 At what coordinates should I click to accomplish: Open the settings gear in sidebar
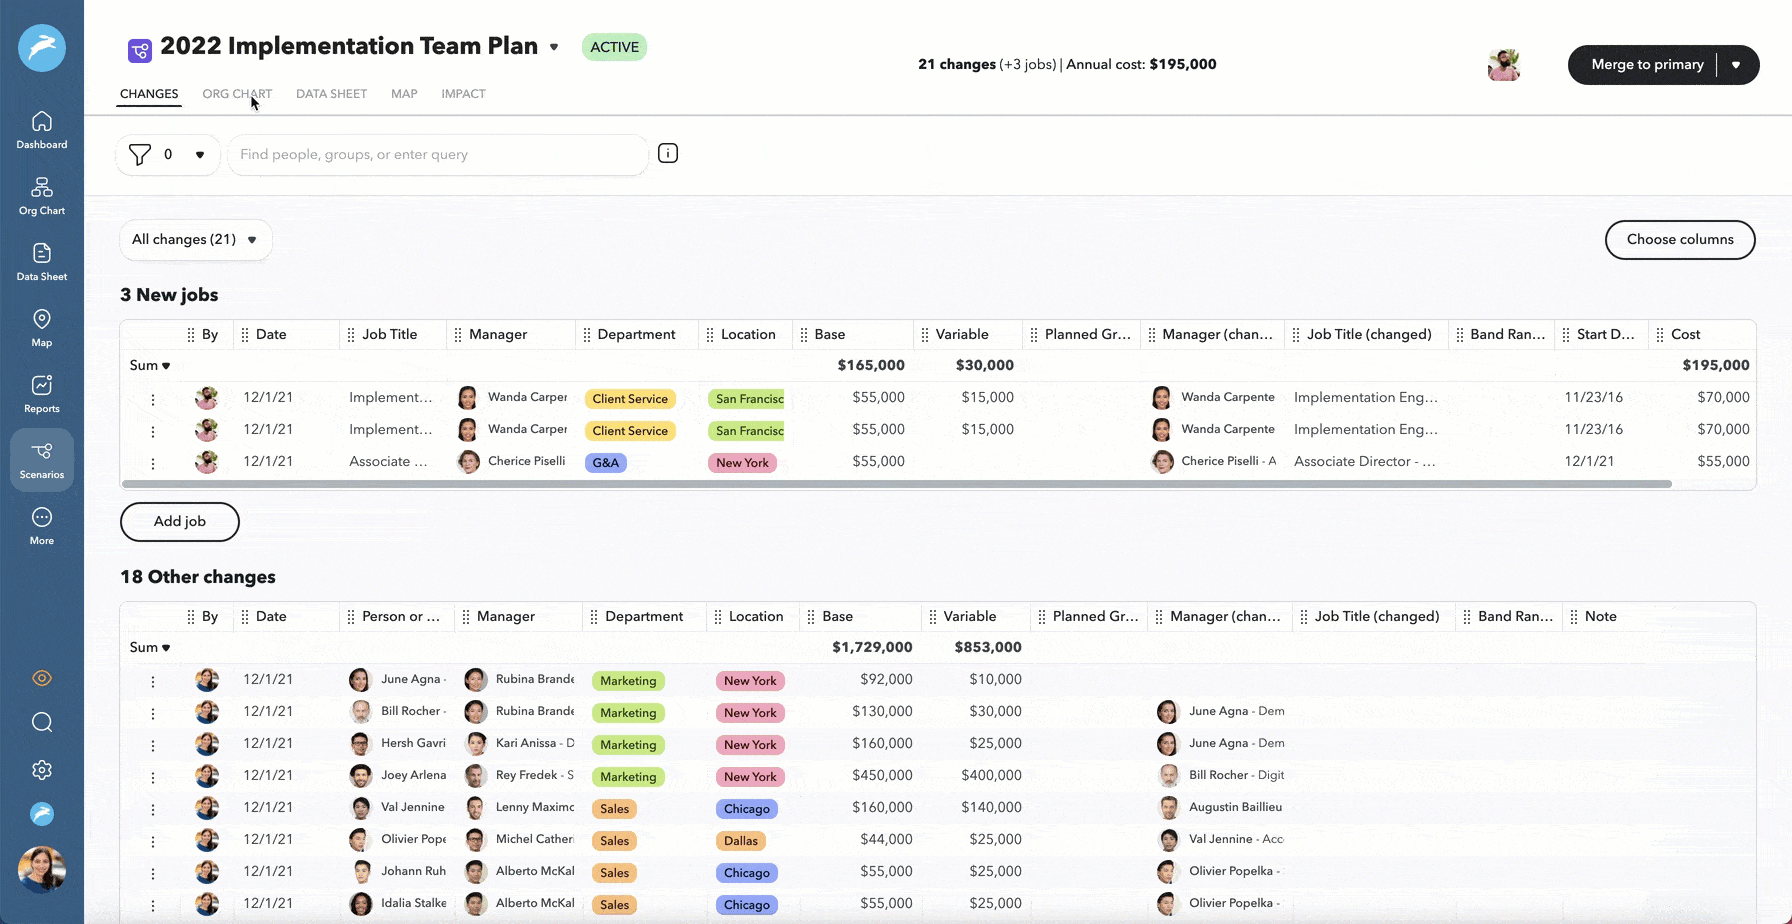(41, 770)
